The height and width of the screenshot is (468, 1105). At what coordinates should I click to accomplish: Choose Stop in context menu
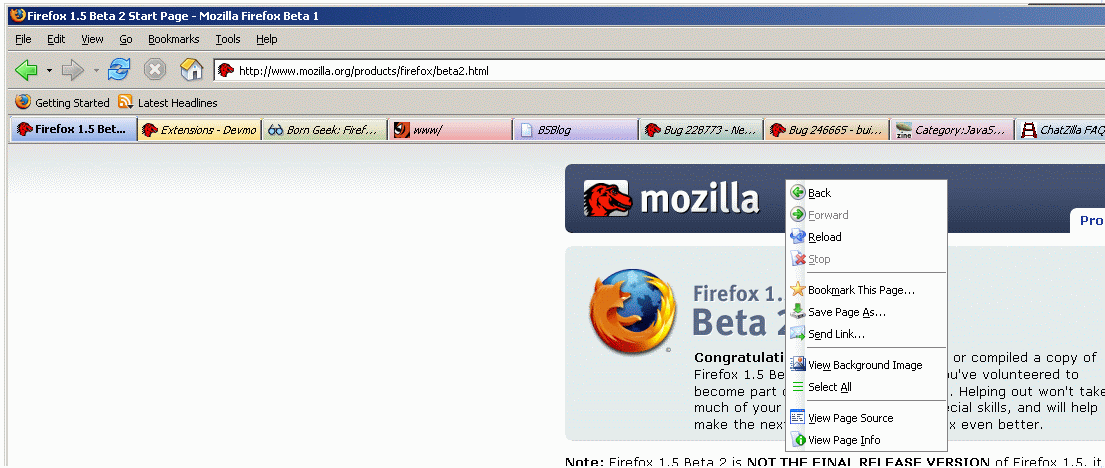click(866, 259)
